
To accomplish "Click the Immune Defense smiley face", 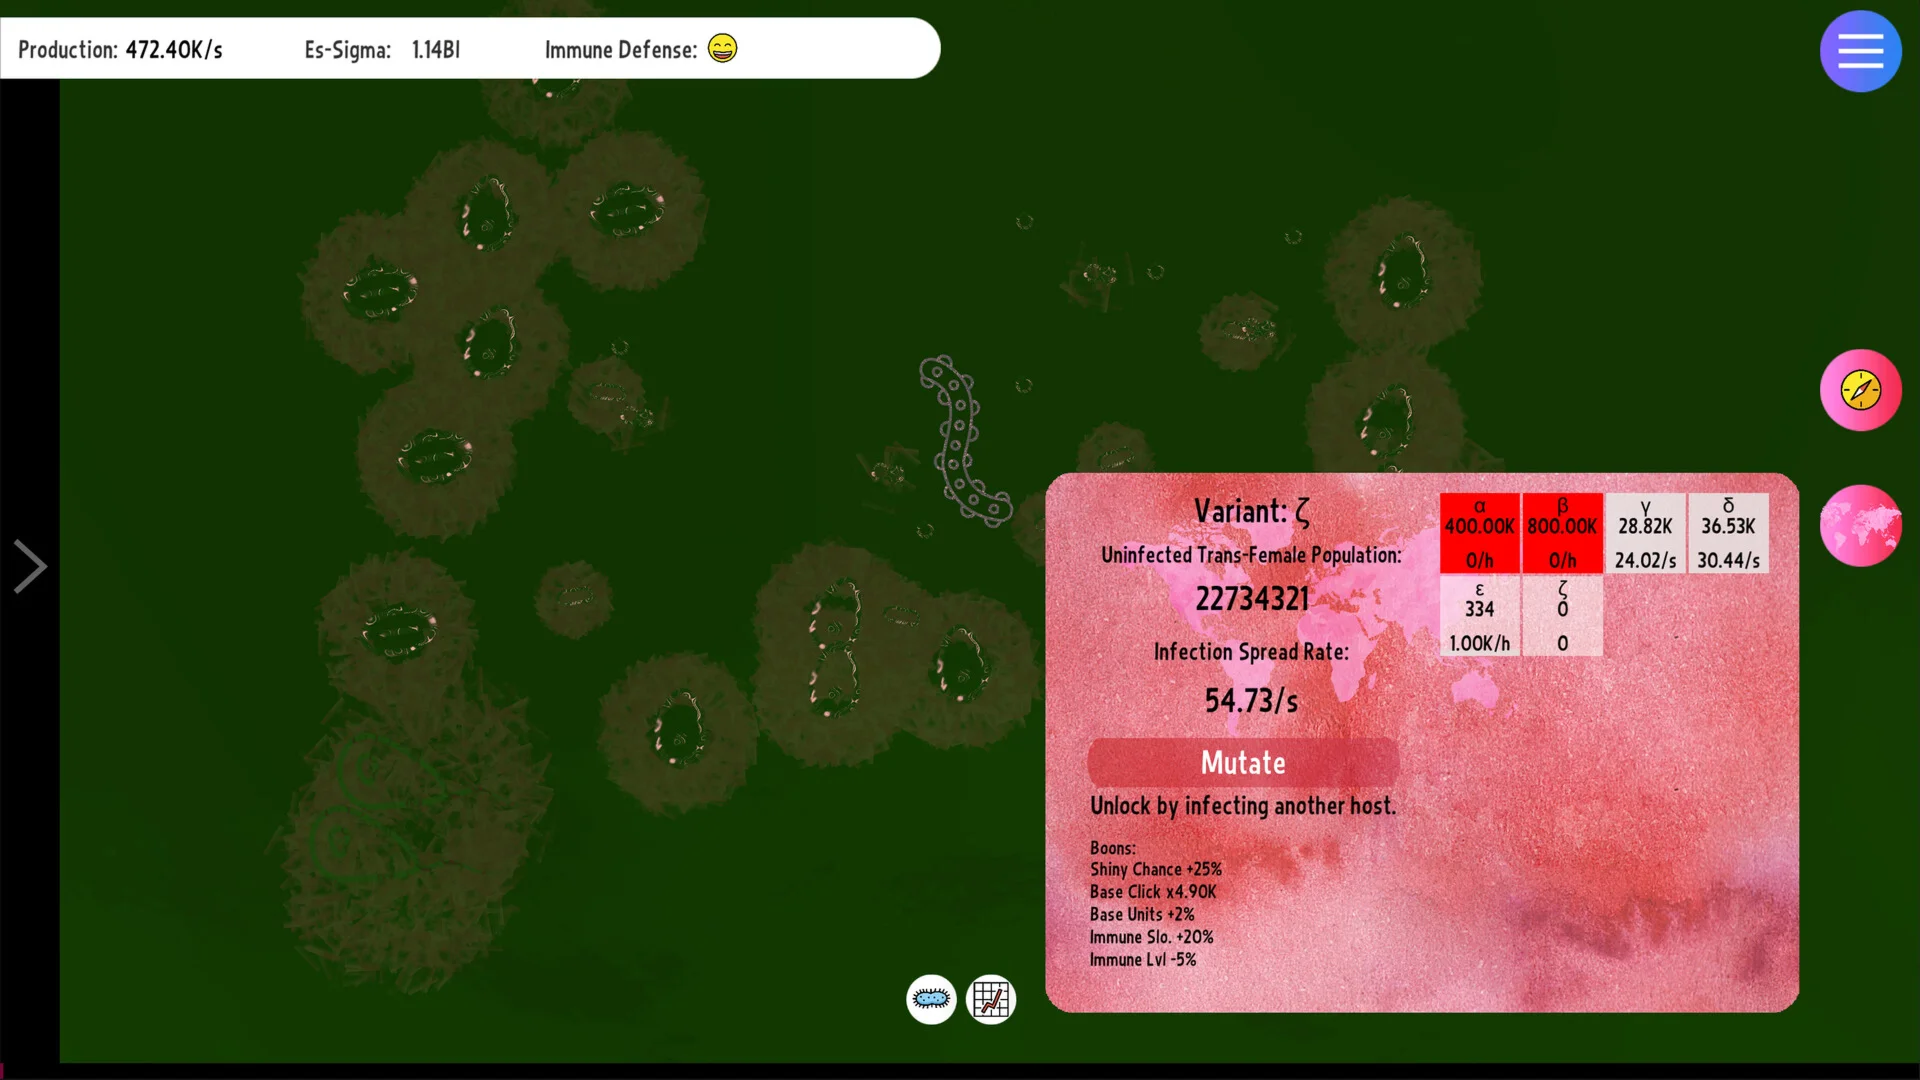I will [722, 48].
